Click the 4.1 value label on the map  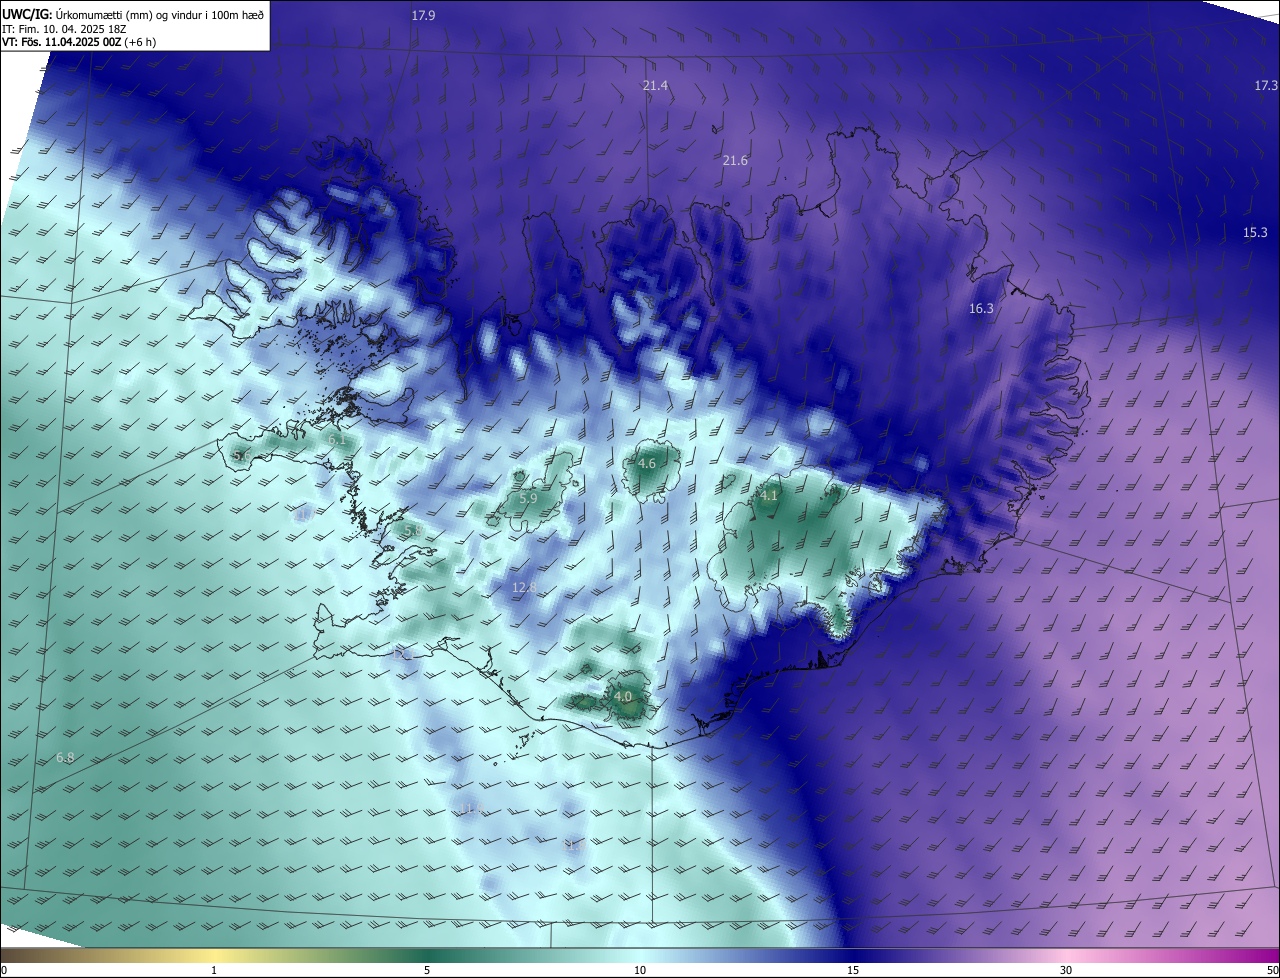coord(768,496)
